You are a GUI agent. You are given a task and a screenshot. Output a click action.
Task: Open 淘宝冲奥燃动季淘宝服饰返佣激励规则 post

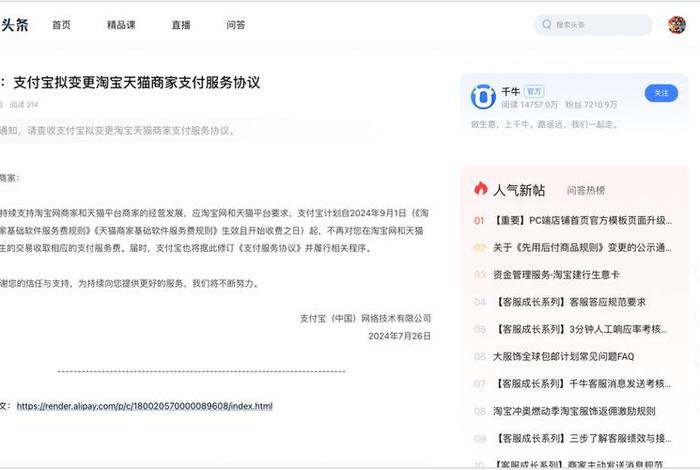[574, 411]
